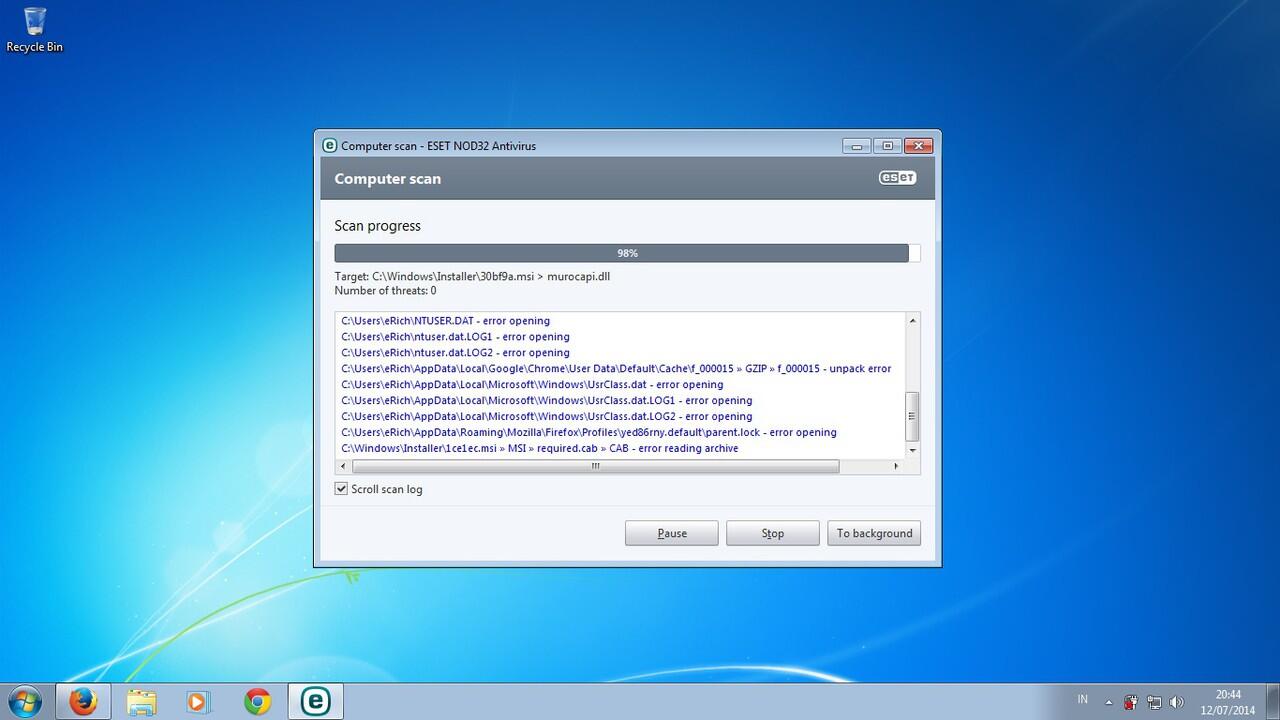The image size is (1280, 720).
Task: Select the ntuser.dat.LOG1 log entry
Action: (455, 337)
